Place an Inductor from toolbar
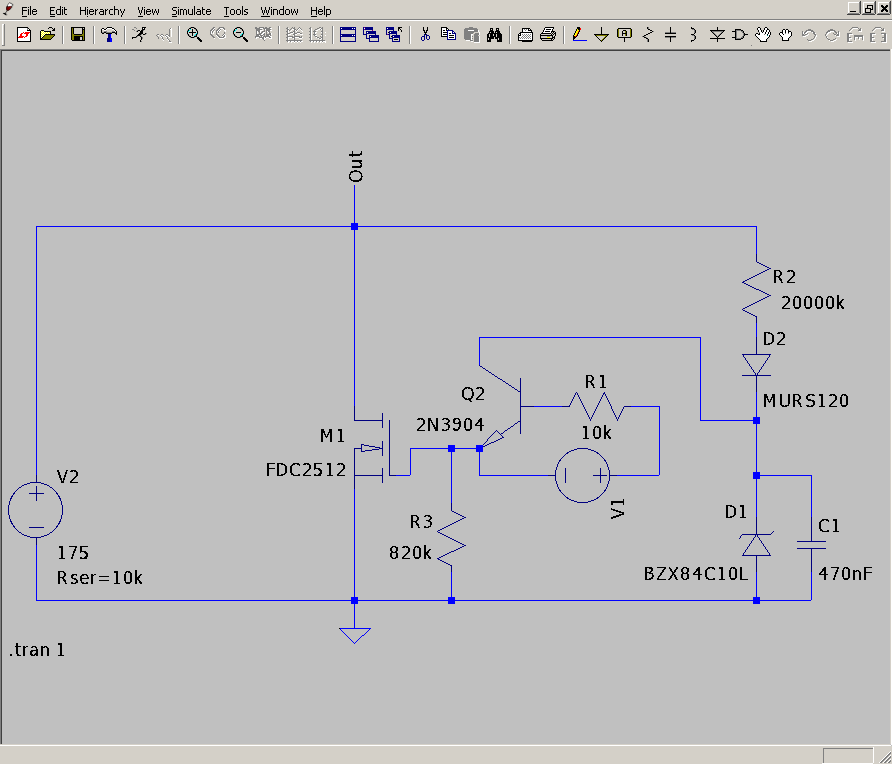892x764 pixels. [x=693, y=35]
